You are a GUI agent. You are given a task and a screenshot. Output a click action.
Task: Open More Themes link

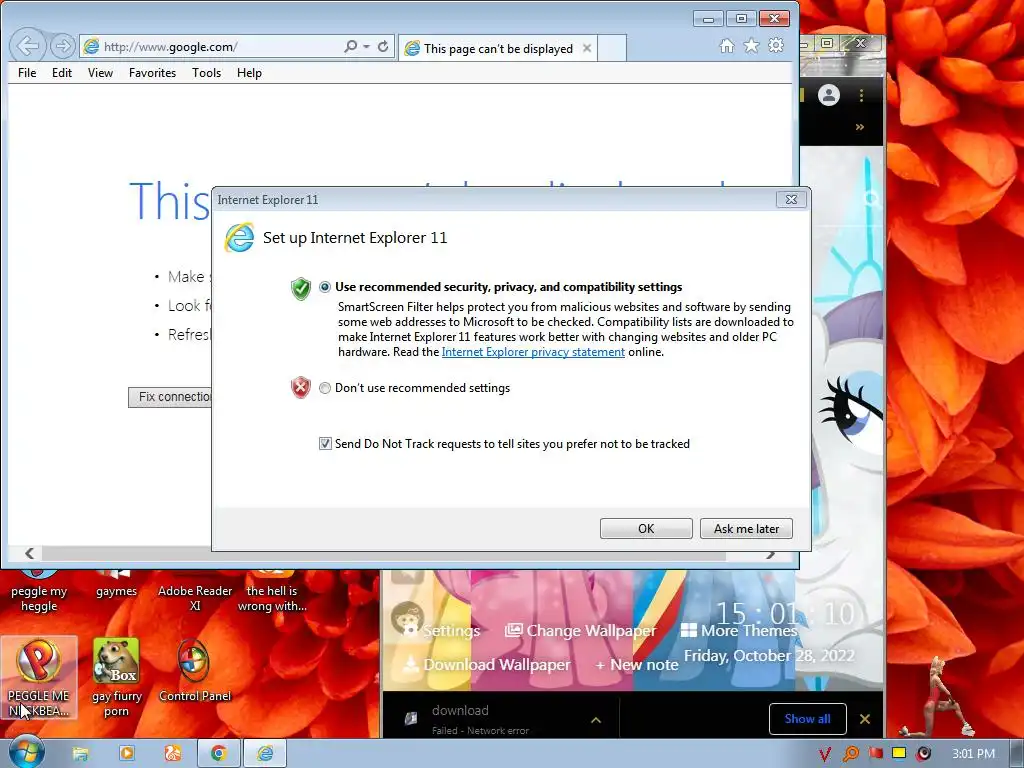(739, 630)
